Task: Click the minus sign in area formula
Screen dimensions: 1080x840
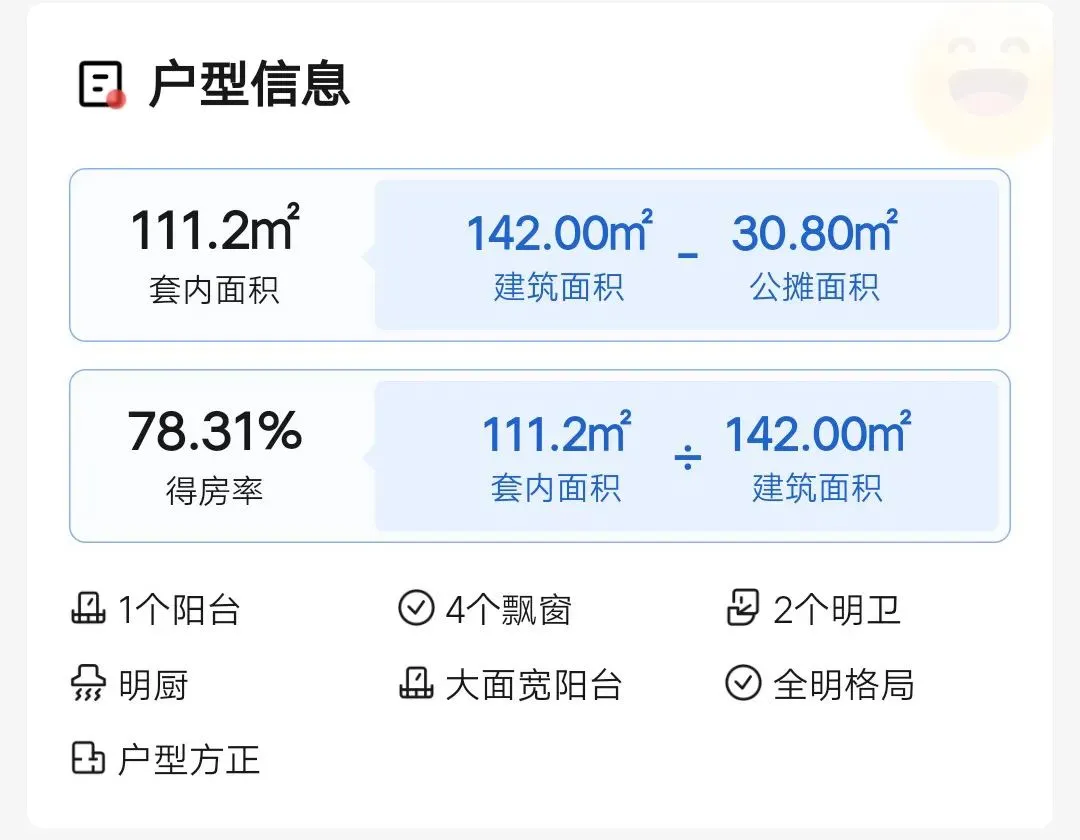Action: (687, 255)
